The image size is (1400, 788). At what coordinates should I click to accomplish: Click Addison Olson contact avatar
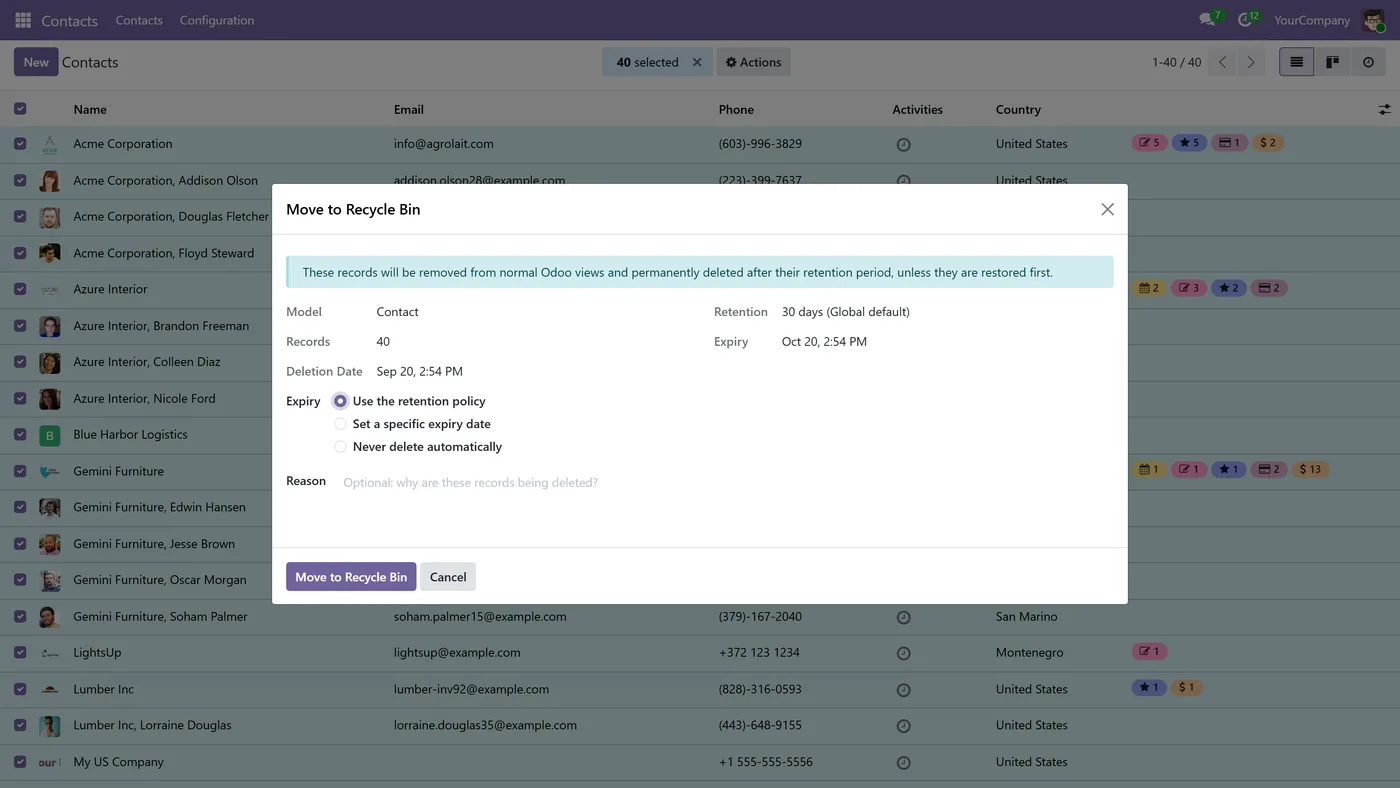coord(49,181)
